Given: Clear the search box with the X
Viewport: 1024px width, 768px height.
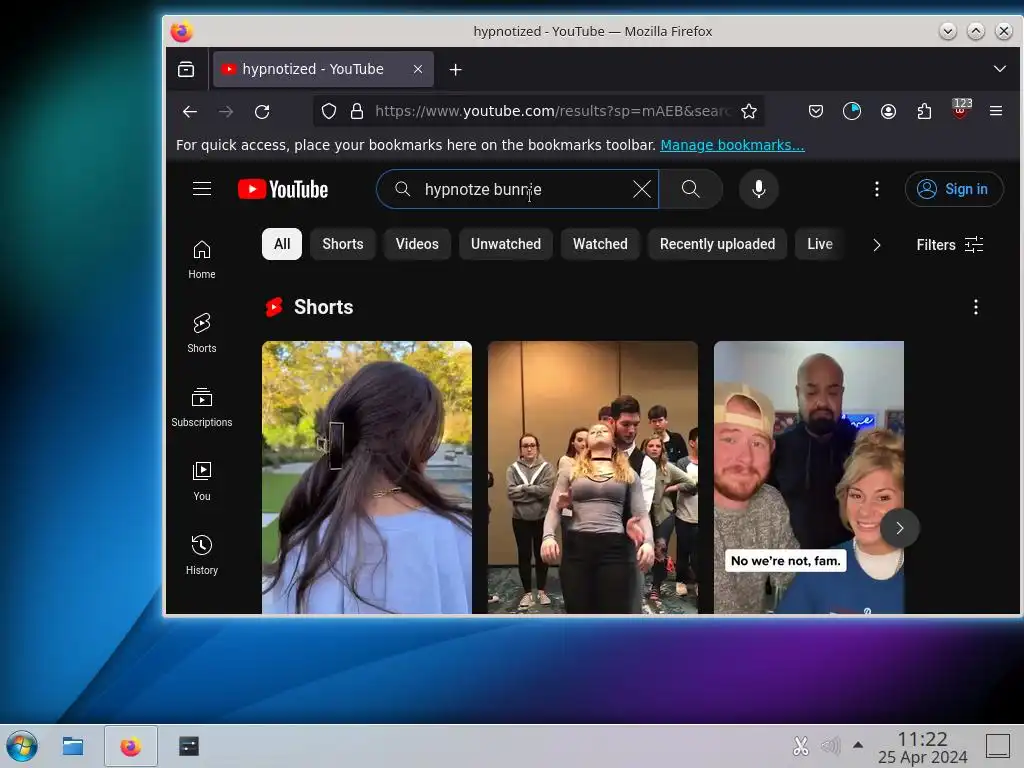Looking at the screenshot, I should [x=642, y=189].
